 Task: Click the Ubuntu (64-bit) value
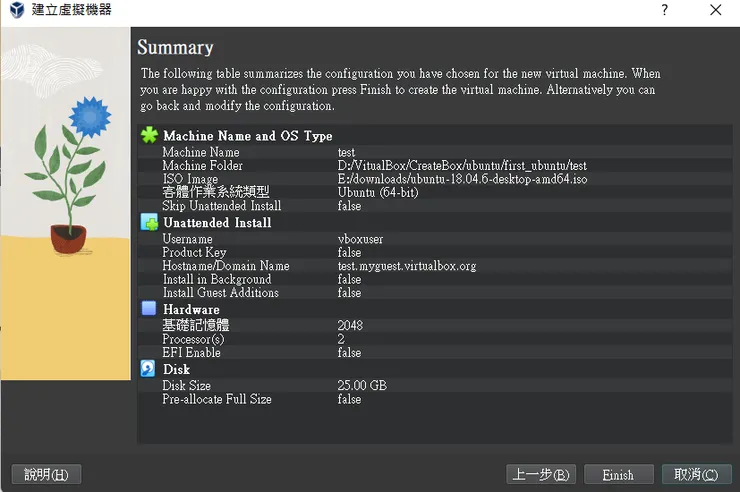coord(378,192)
